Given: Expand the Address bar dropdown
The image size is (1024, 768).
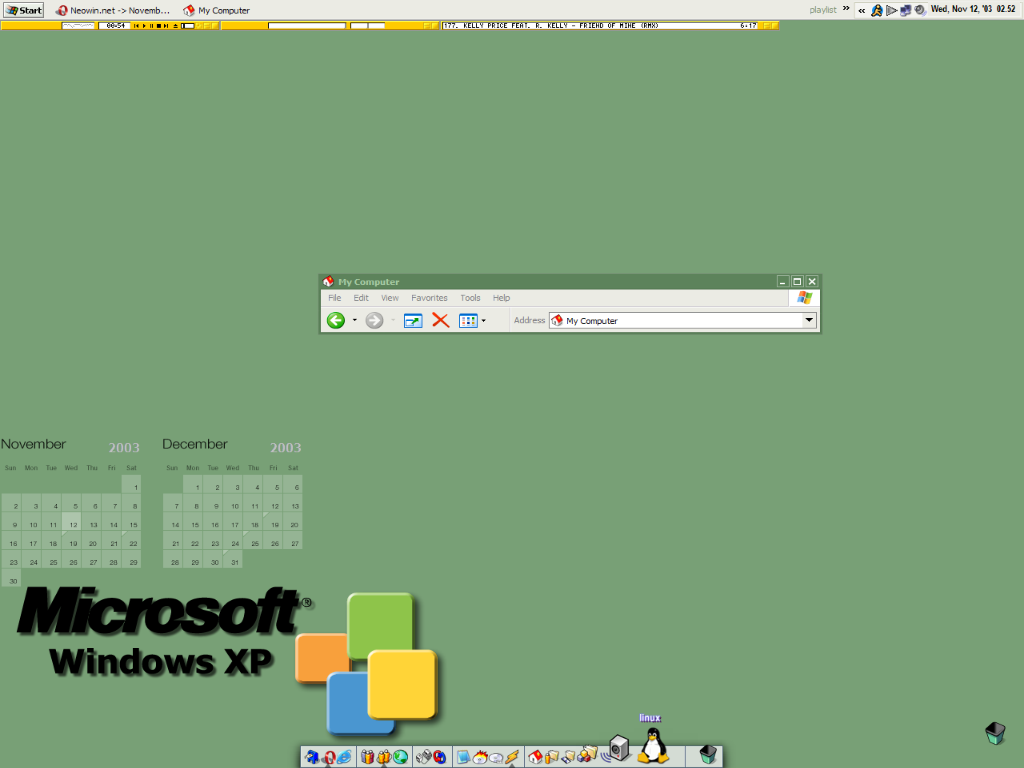Looking at the screenshot, I should (x=809, y=320).
